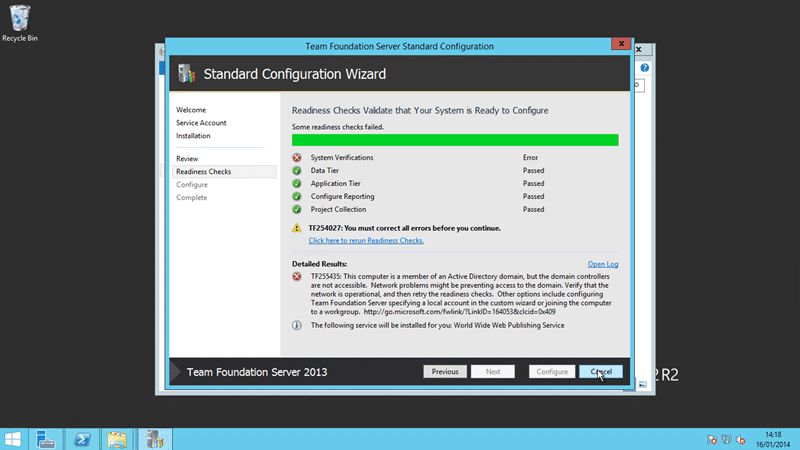The image size is (800, 450).
Task: Click the TF255435 detailed error description
Action: pos(461,294)
